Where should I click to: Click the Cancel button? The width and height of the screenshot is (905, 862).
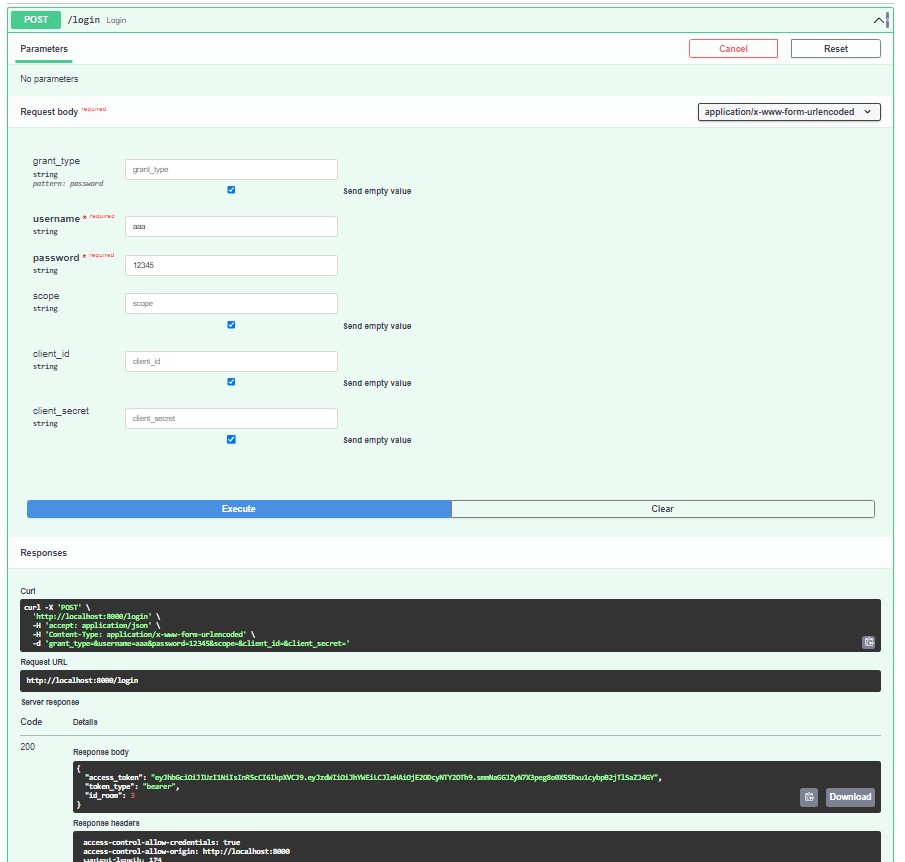(x=733, y=49)
